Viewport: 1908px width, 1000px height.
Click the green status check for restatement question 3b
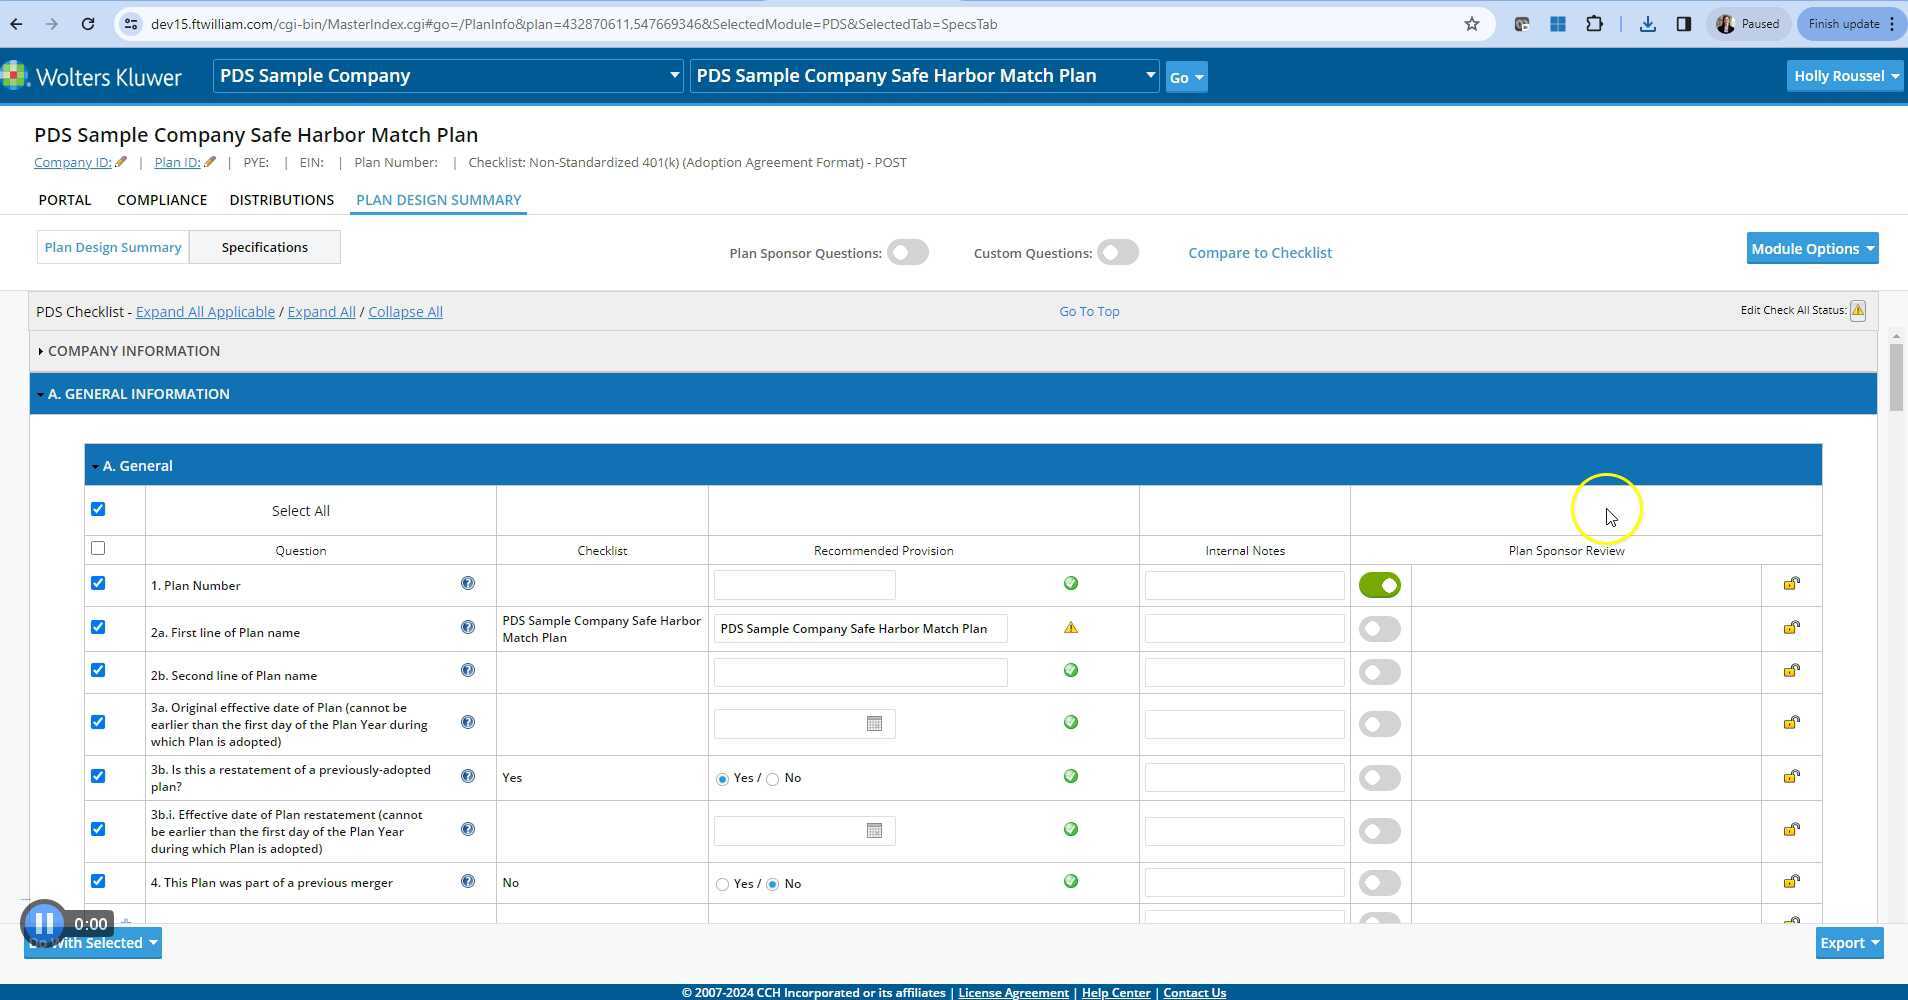tap(1070, 777)
